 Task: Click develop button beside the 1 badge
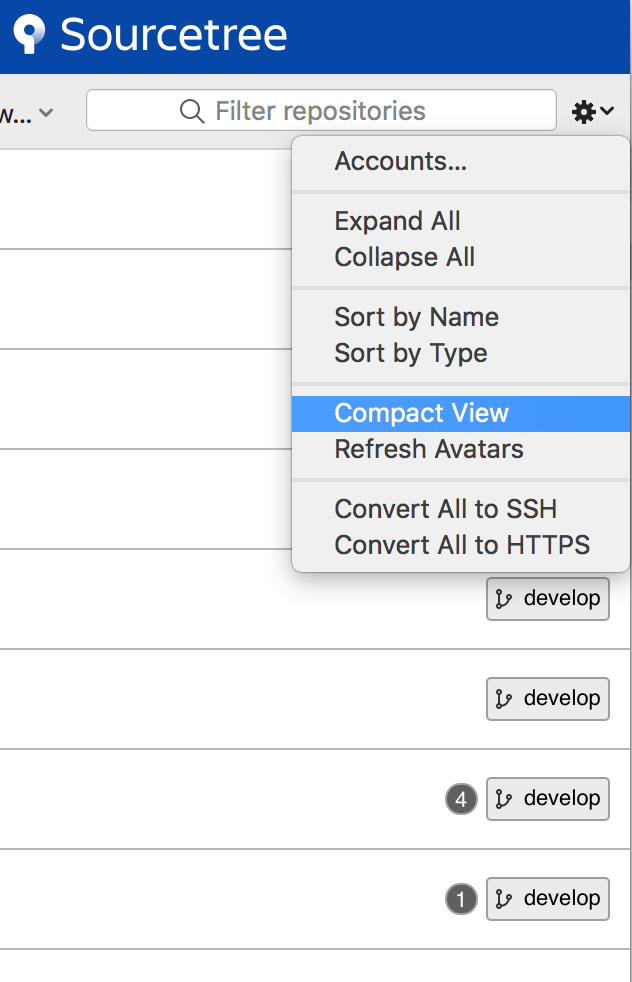pyautogui.click(x=548, y=899)
